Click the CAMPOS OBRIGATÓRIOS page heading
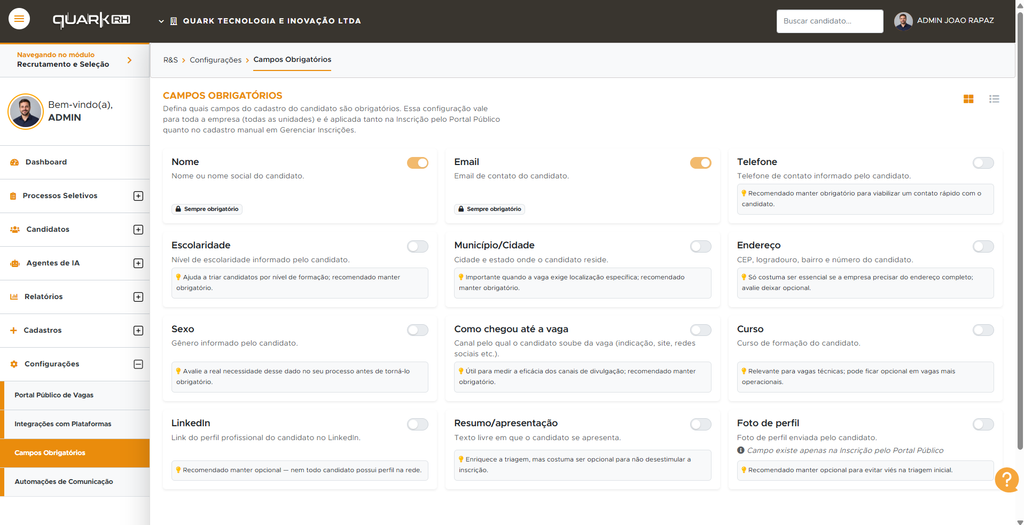 coord(222,96)
